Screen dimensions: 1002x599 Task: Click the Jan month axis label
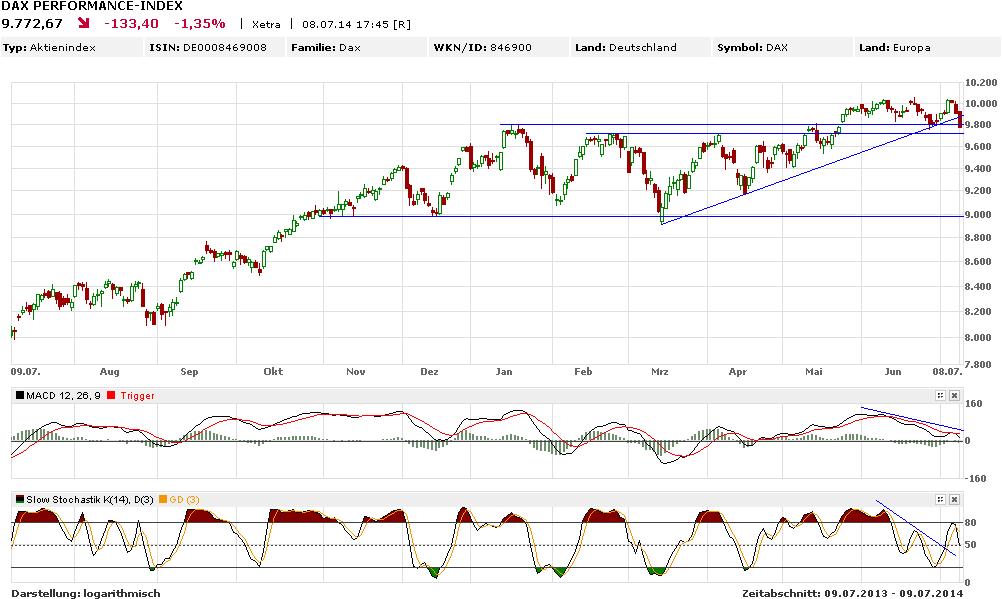[504, 371]
